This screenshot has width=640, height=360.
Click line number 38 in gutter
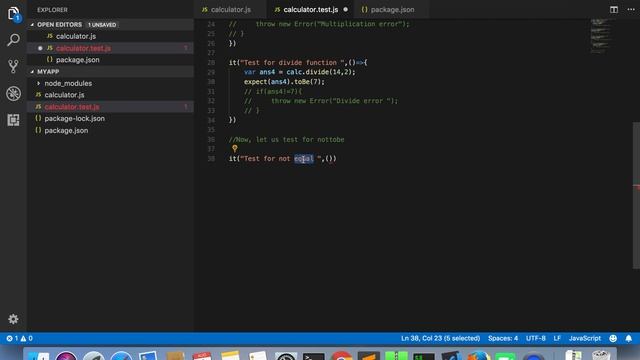coord(211,158)
